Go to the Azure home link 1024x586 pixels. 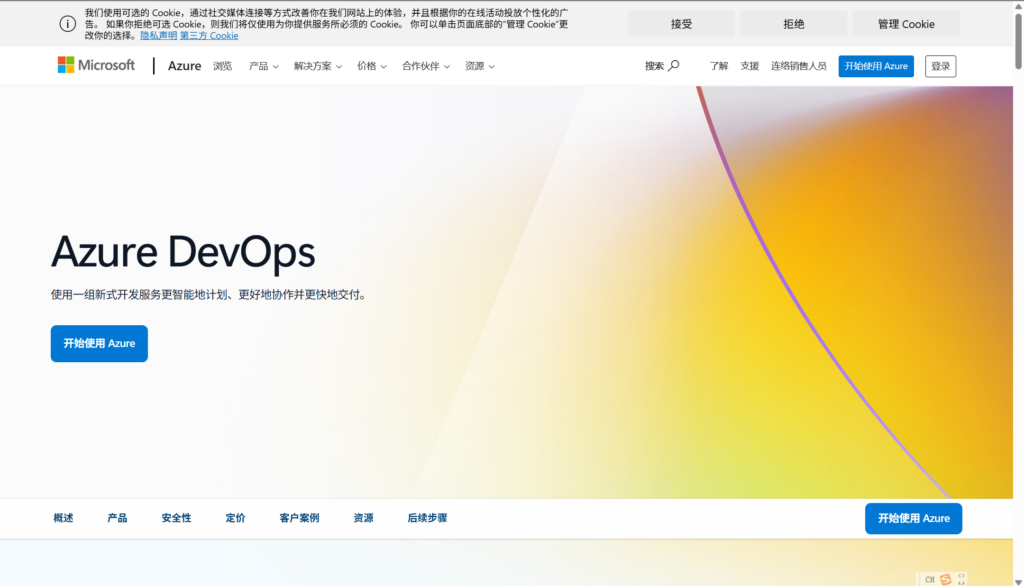pyautogui.click(x=184, y=66)
